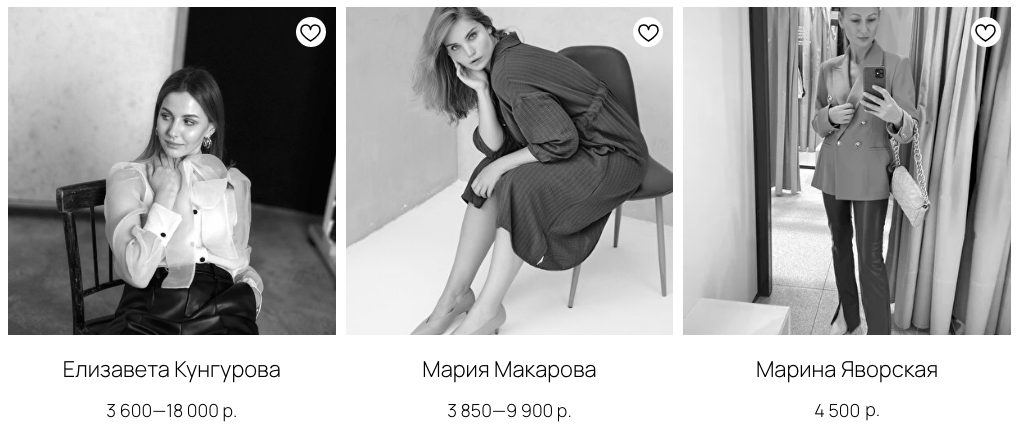Add Елизавета Кунгурова to favorites with heart

click(x=311, y=32)
